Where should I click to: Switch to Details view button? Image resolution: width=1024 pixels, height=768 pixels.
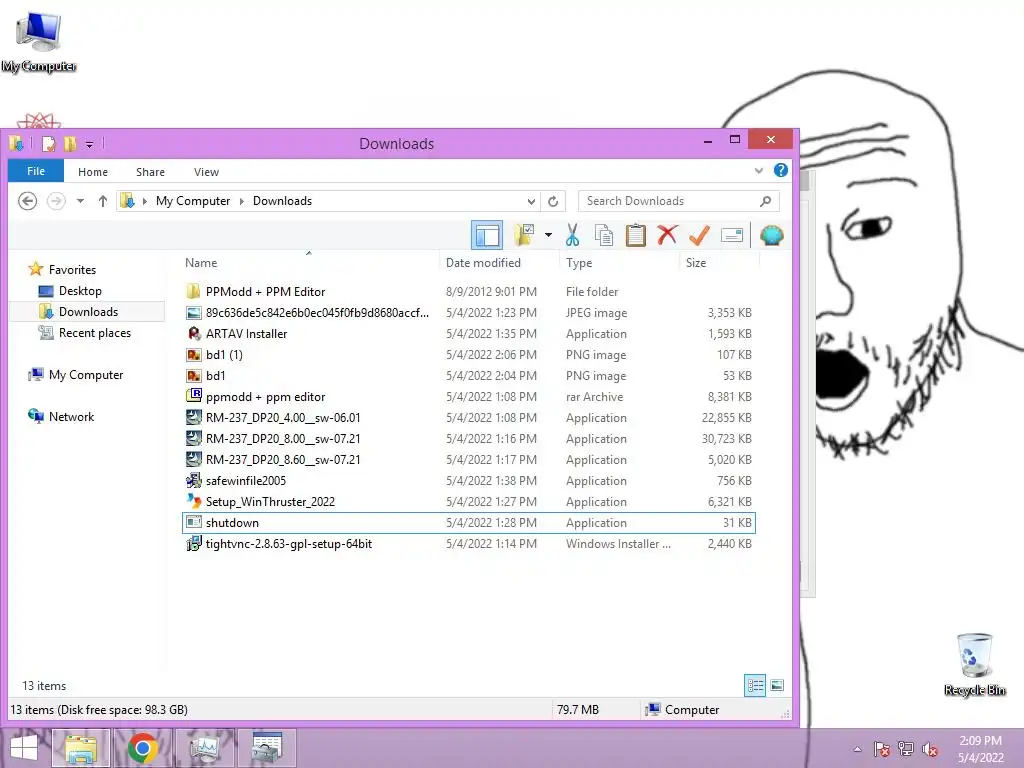[x=755, y=685]
